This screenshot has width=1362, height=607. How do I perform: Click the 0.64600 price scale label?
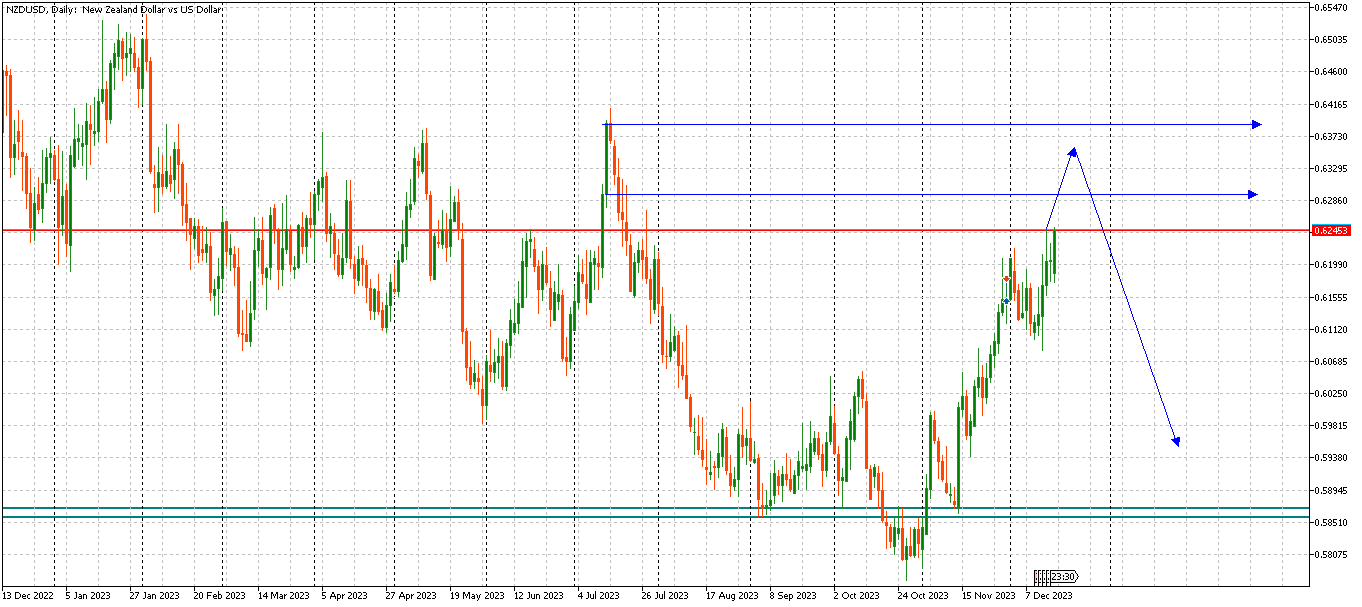pos(1332,72)
